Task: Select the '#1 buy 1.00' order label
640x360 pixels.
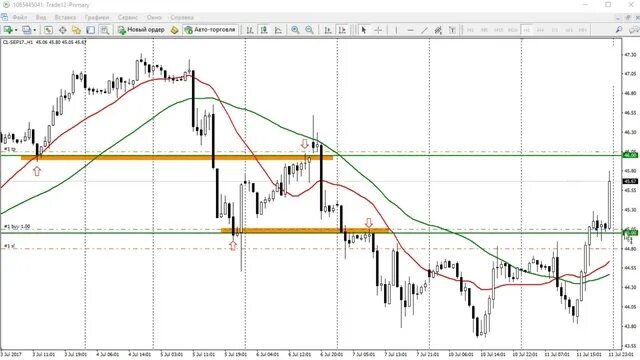Action: 17,227
